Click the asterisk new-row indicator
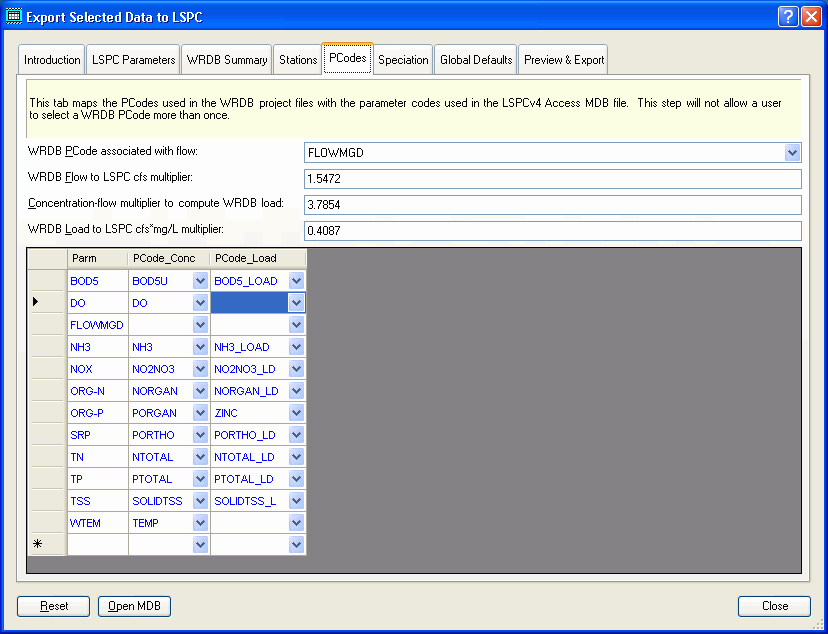 point(36,544)
